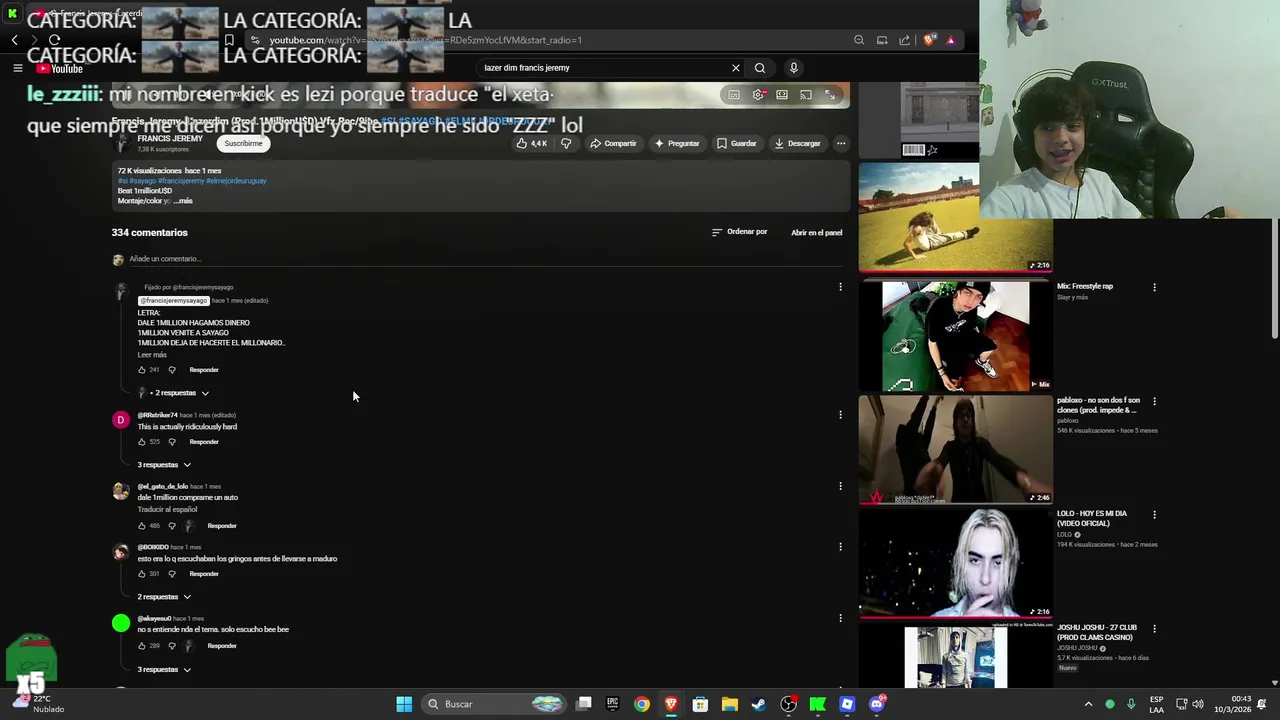Image resolution: width=1280 pixels, height=720 pixels.
Task: Open video player settings gear
Action: point(758,95)
